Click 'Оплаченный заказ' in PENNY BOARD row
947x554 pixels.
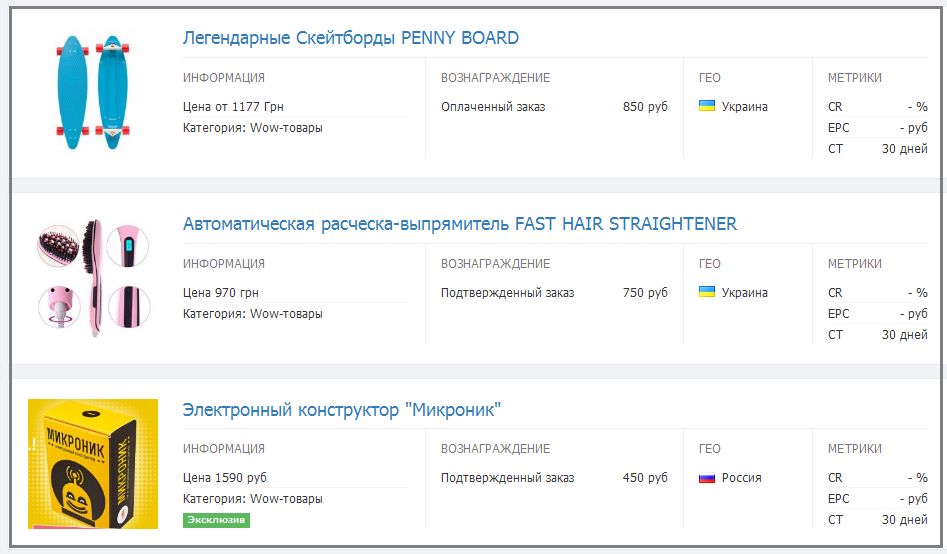coord(493,107)
